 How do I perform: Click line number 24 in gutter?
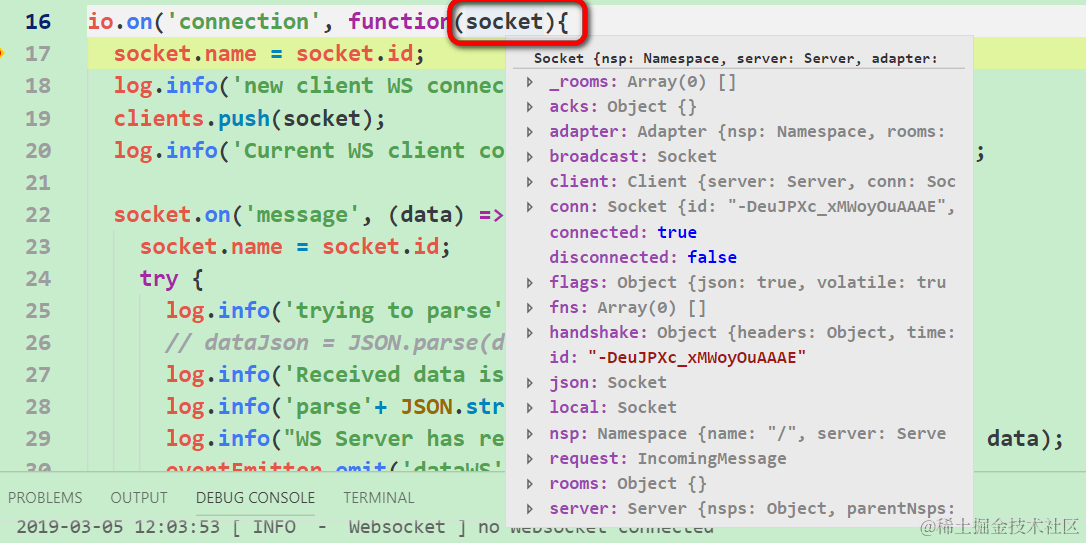(38, 279)
